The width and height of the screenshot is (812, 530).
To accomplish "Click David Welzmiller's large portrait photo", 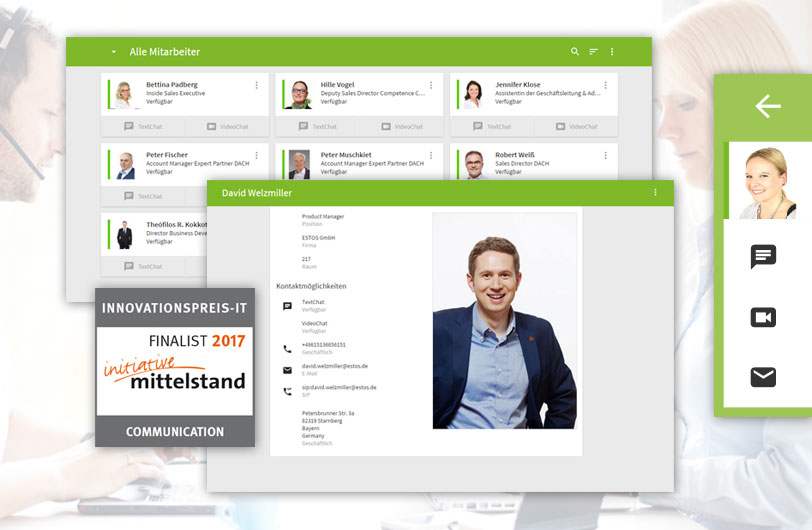I will tap(504, 321).
